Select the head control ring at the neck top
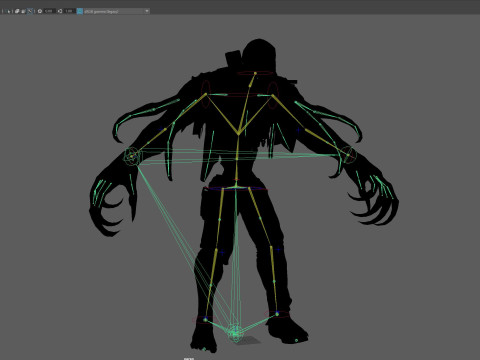 coord(255,73)
